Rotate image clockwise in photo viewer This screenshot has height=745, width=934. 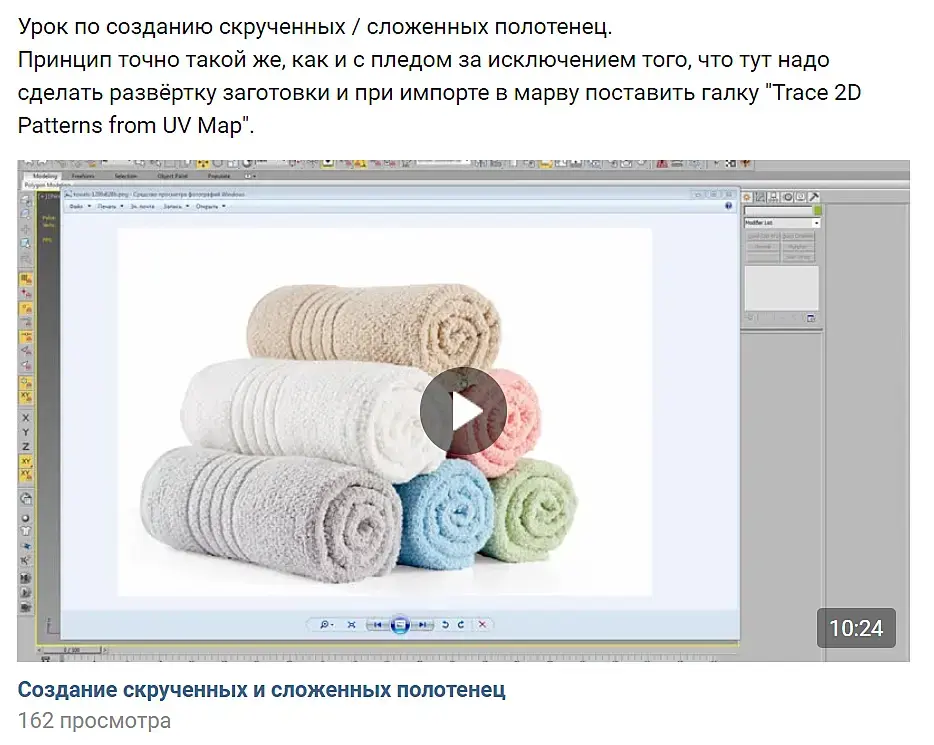click(460, 625)
